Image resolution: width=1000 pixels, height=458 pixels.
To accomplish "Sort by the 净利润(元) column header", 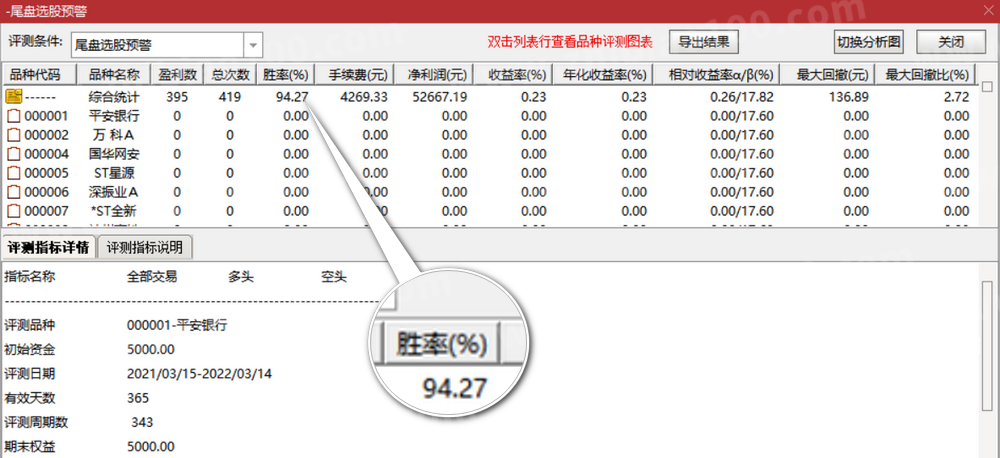I will point(436,75).
